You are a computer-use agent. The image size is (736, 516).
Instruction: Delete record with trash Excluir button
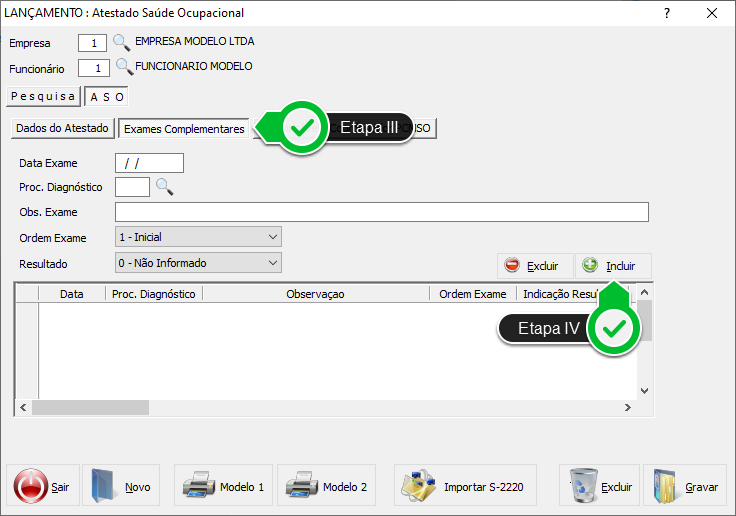coord(598,487)
